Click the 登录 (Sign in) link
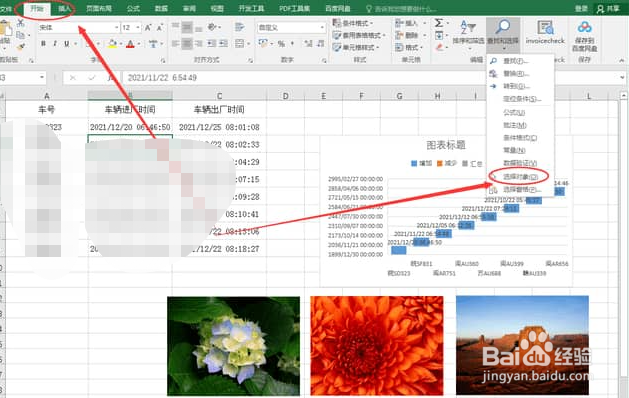The image size is (629, 398). pyautogui.click(x=581, y=8)
